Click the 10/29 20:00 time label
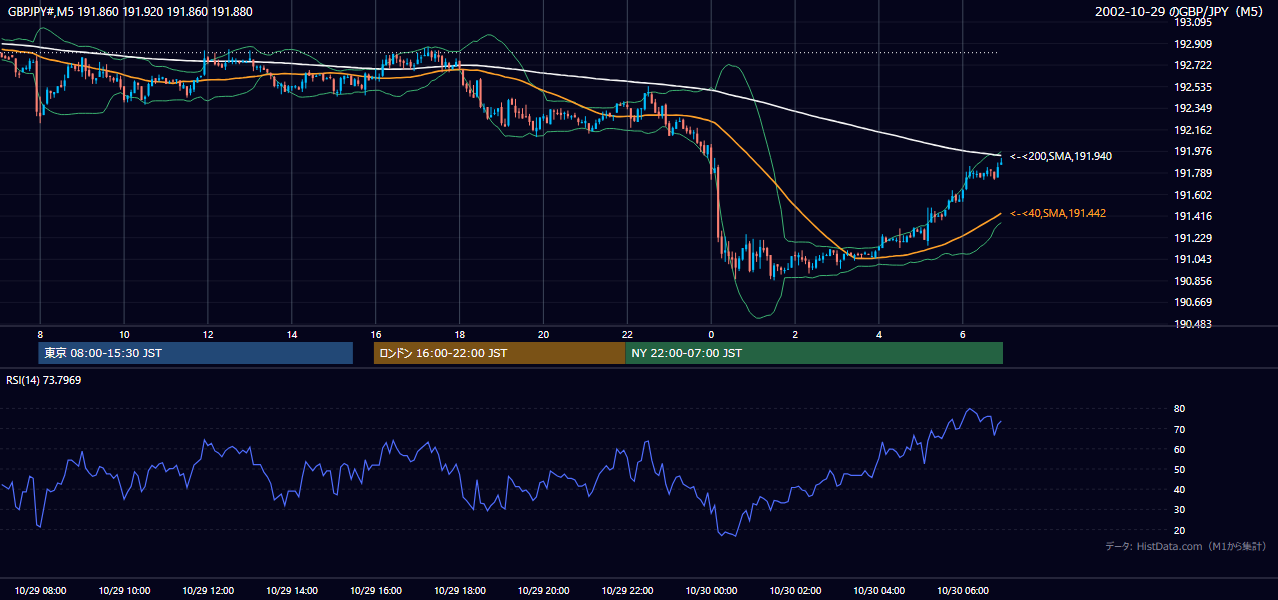 [x=543, y=591]
